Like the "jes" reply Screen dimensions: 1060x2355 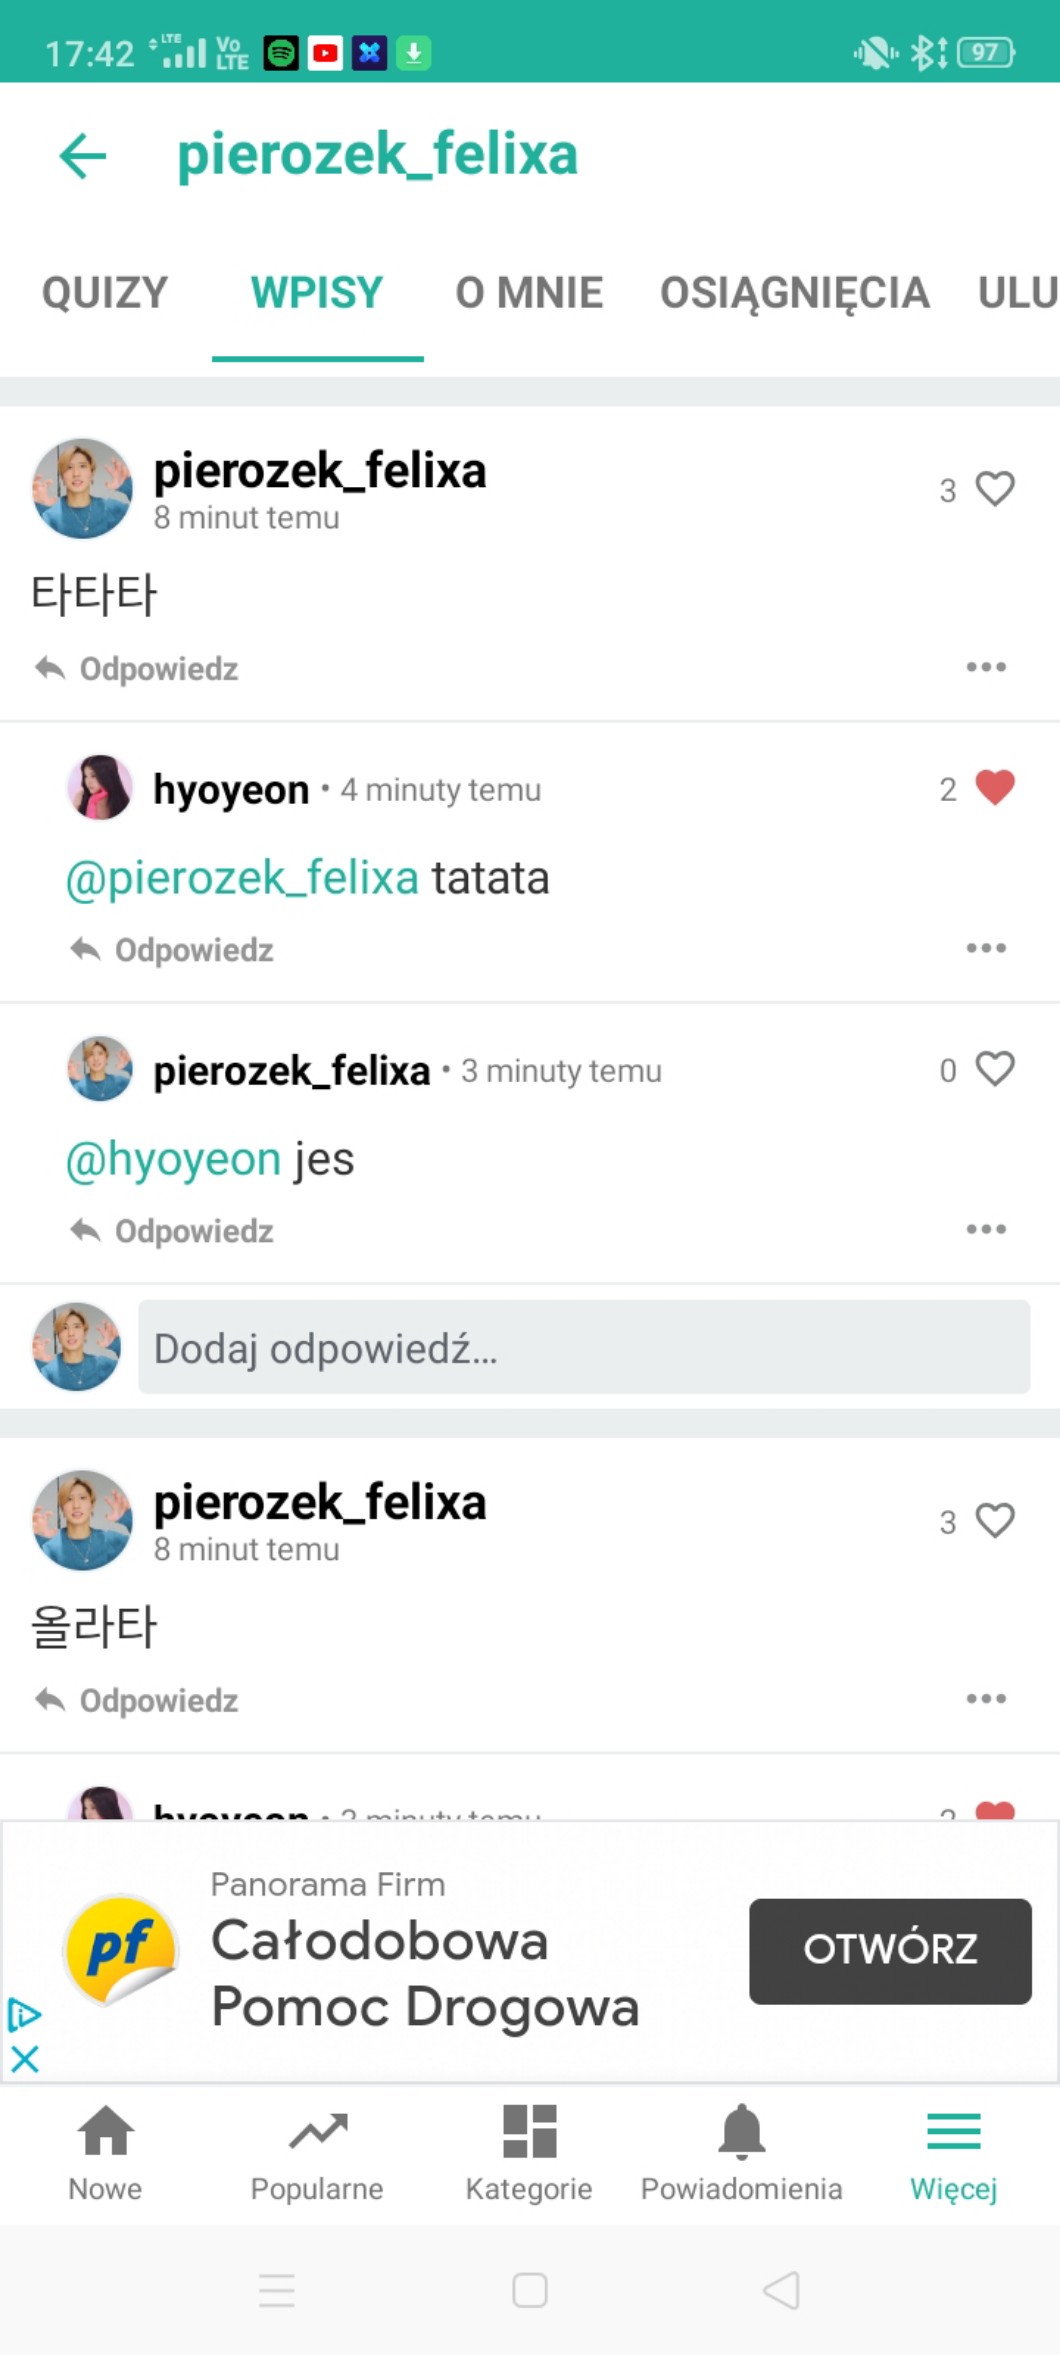pyautogui.click(x=995, y=1069)
